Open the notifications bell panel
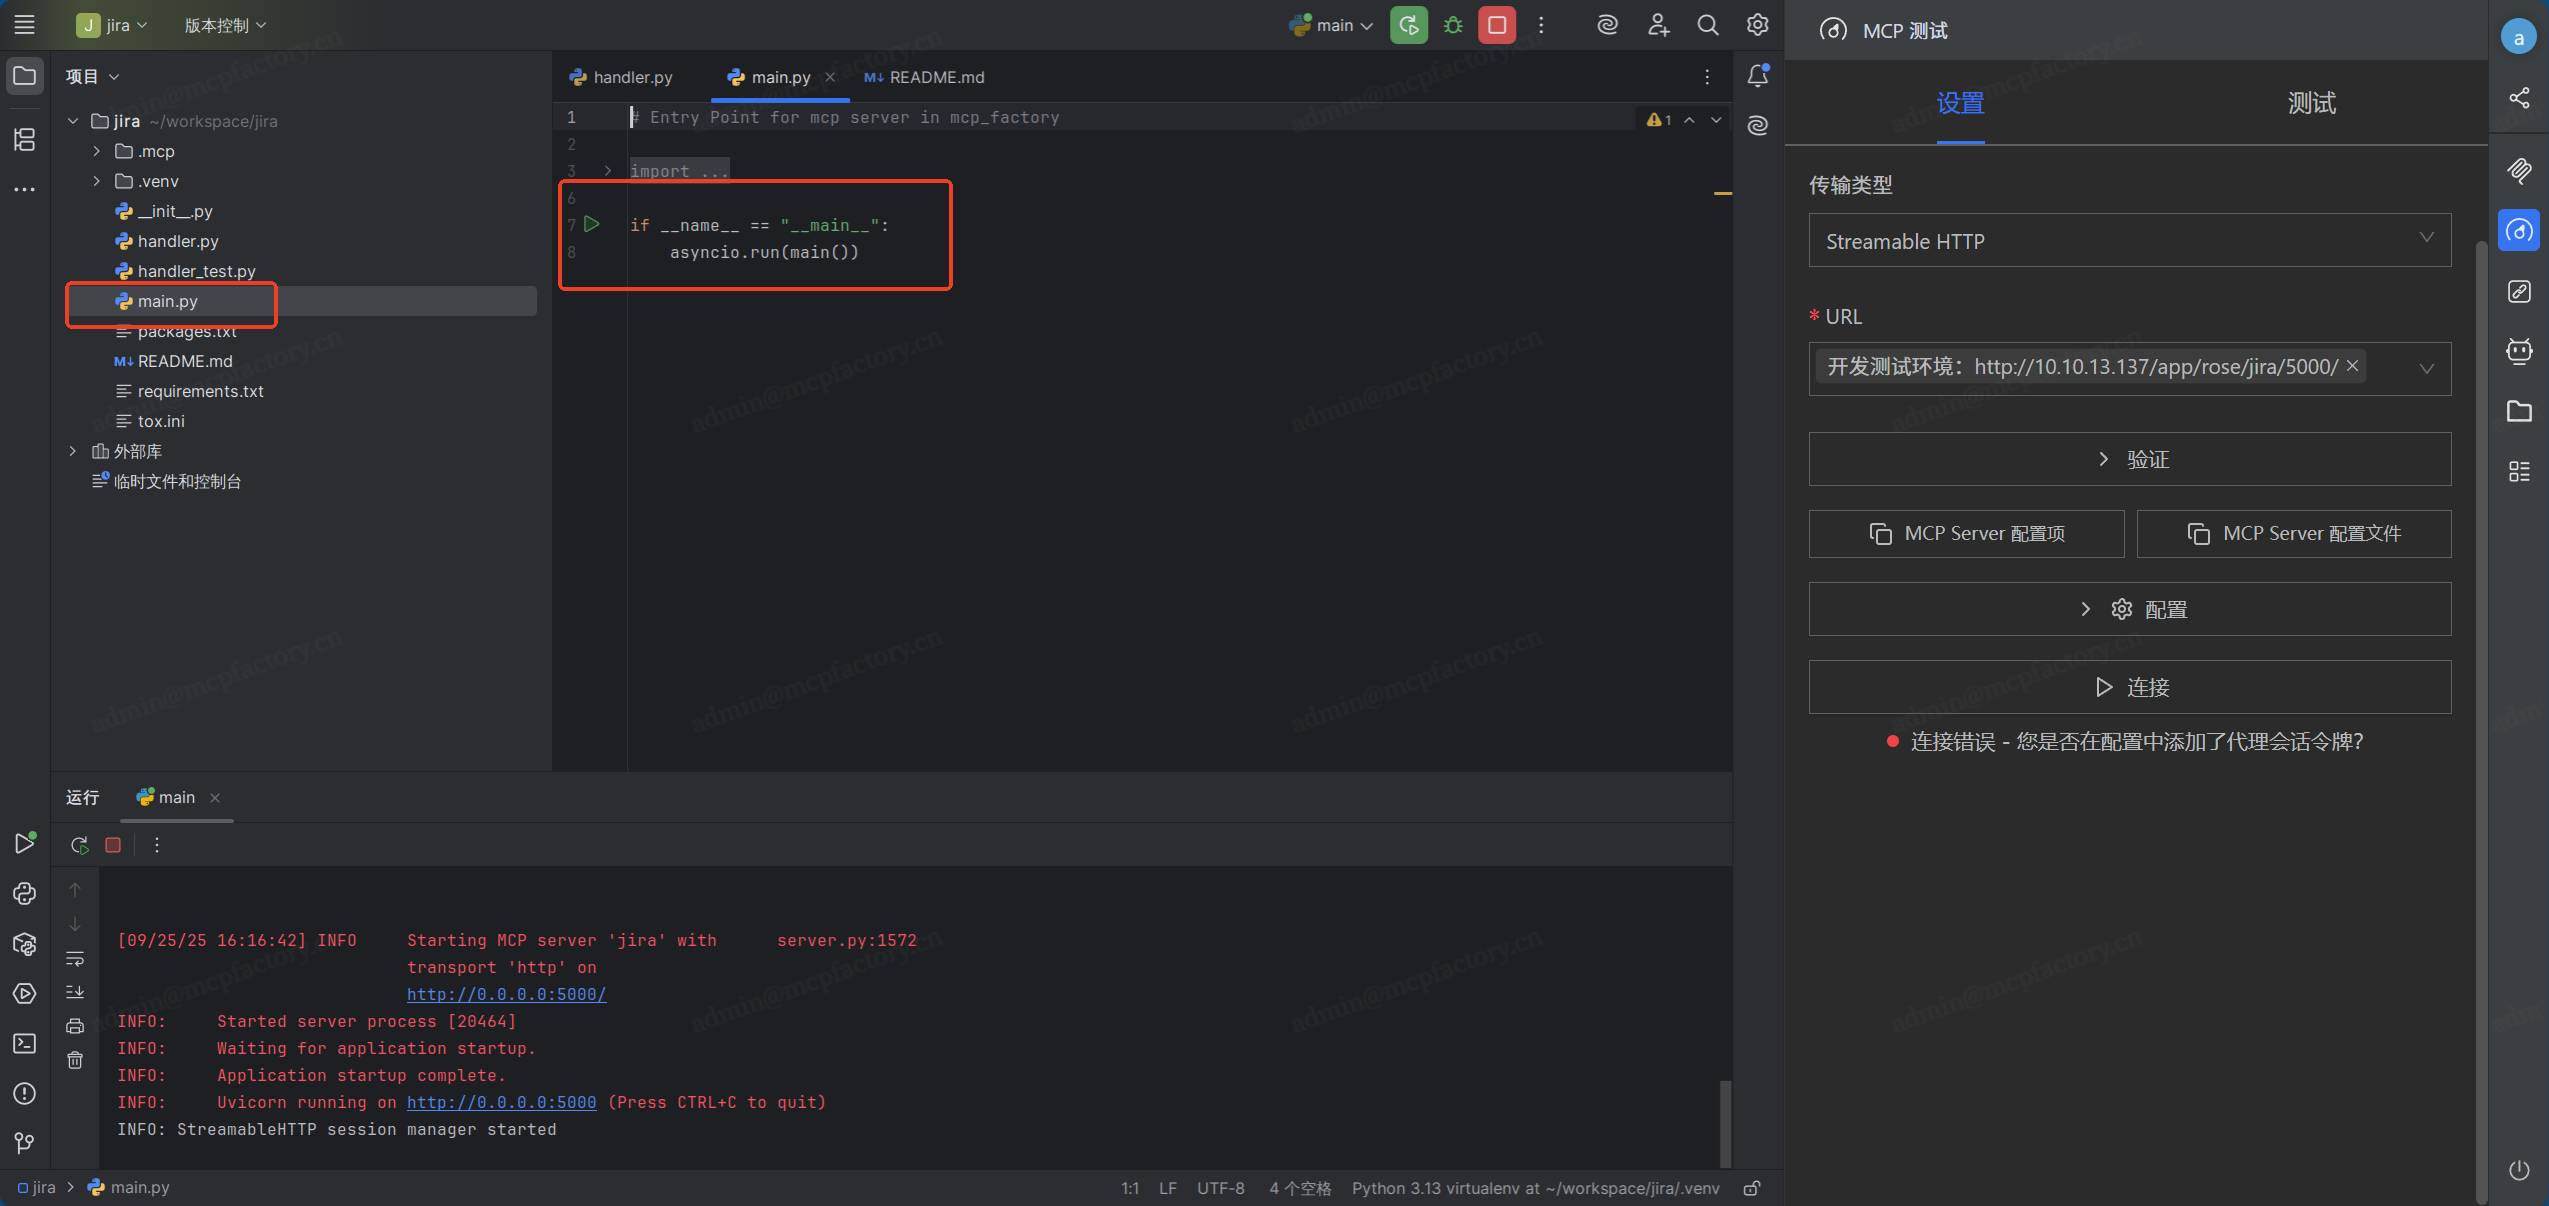 [1757, 76]
